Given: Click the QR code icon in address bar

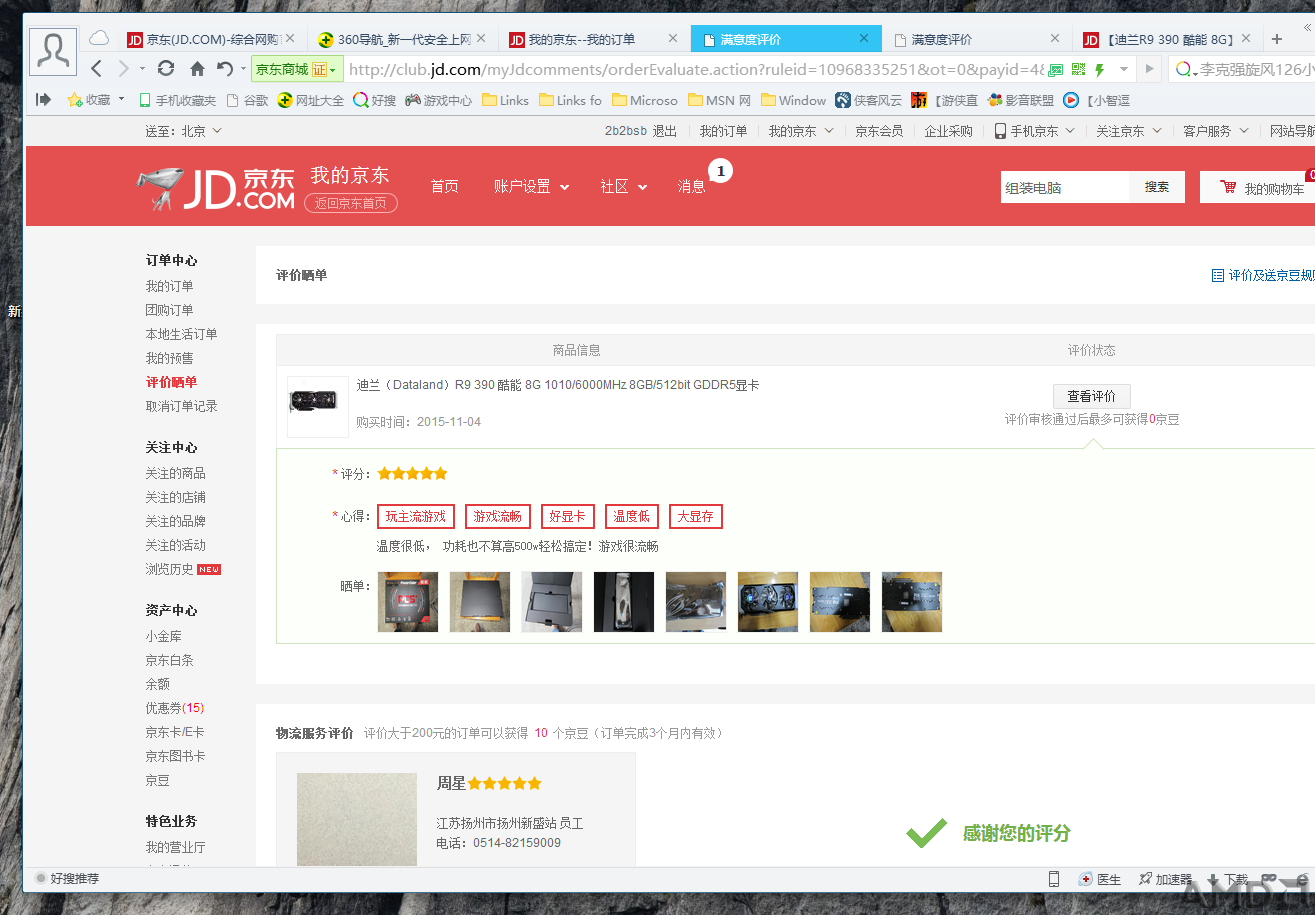Looking at the screenshot, I should click(x=1078, y=70).
